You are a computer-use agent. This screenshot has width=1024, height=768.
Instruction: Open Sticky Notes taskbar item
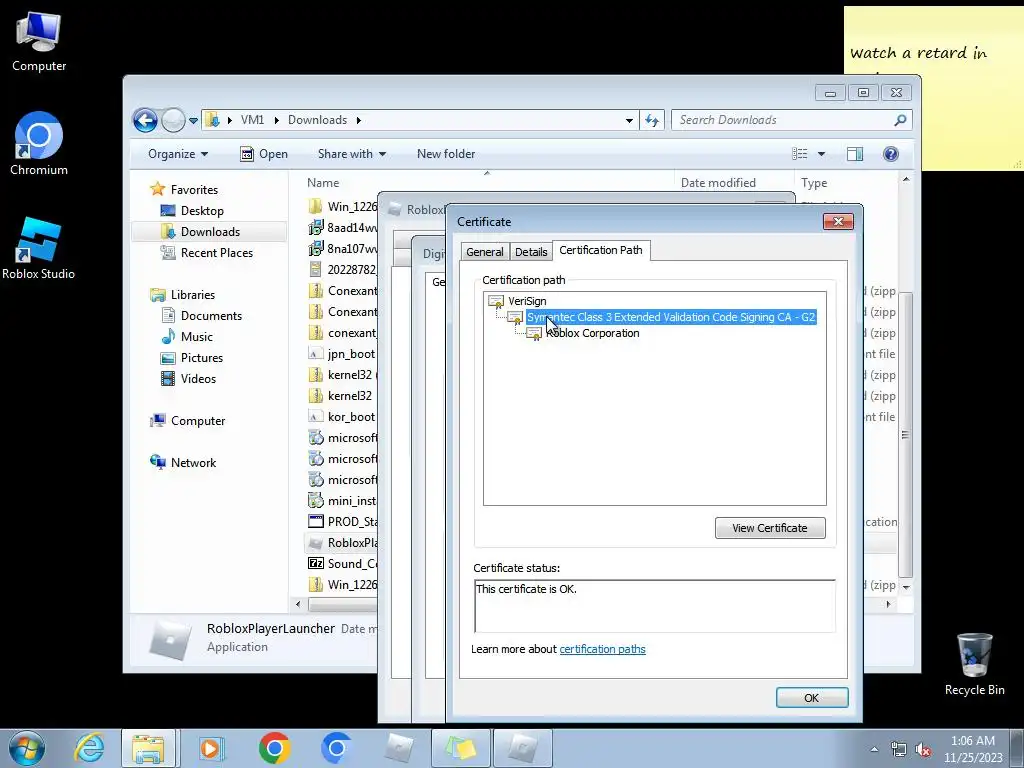tap(460, 748)
